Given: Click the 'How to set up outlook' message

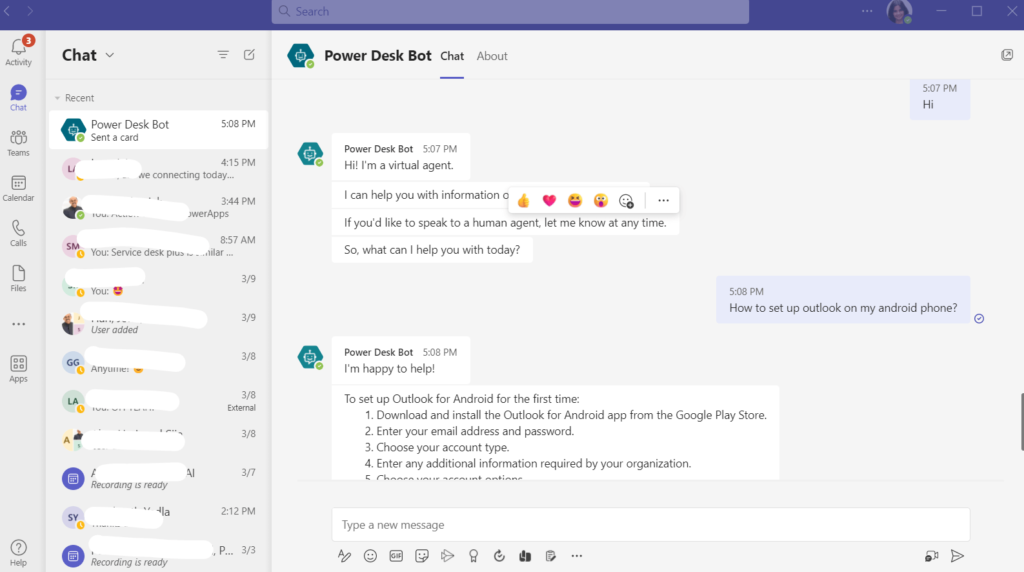Looking at the screenshot, I should coord(842,300).
